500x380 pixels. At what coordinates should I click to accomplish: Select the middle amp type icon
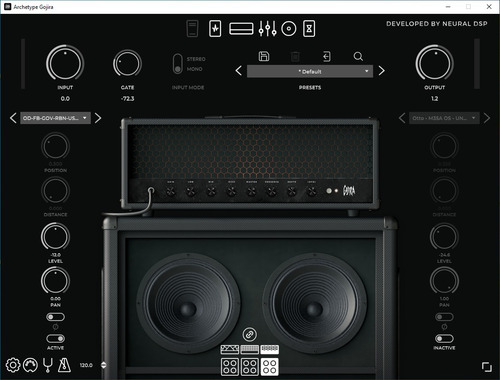(x=250, y=349)
